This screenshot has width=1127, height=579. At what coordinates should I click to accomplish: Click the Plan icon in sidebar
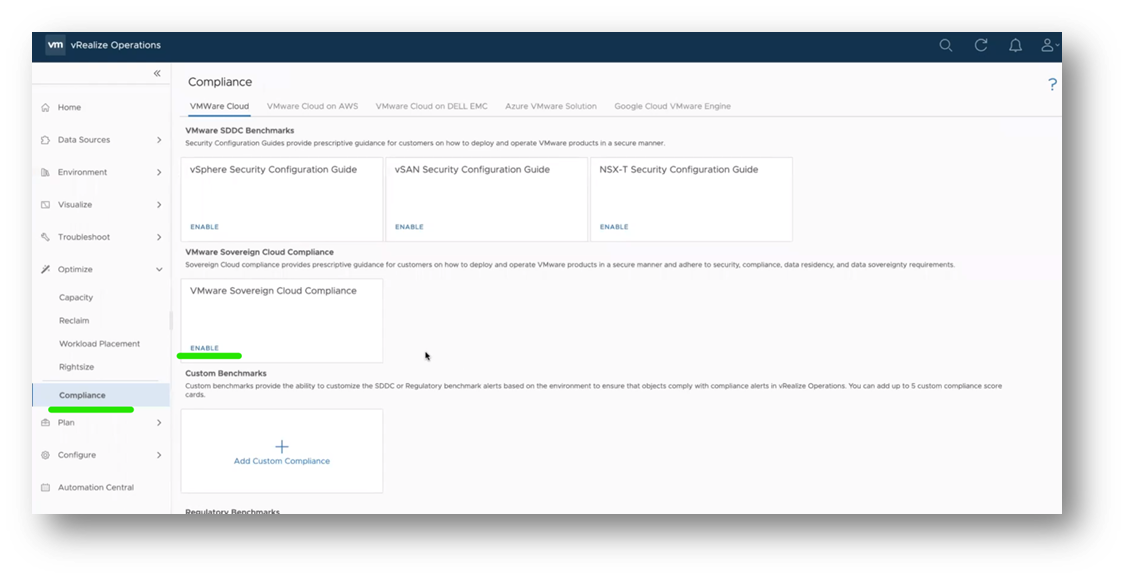(45, 422)
